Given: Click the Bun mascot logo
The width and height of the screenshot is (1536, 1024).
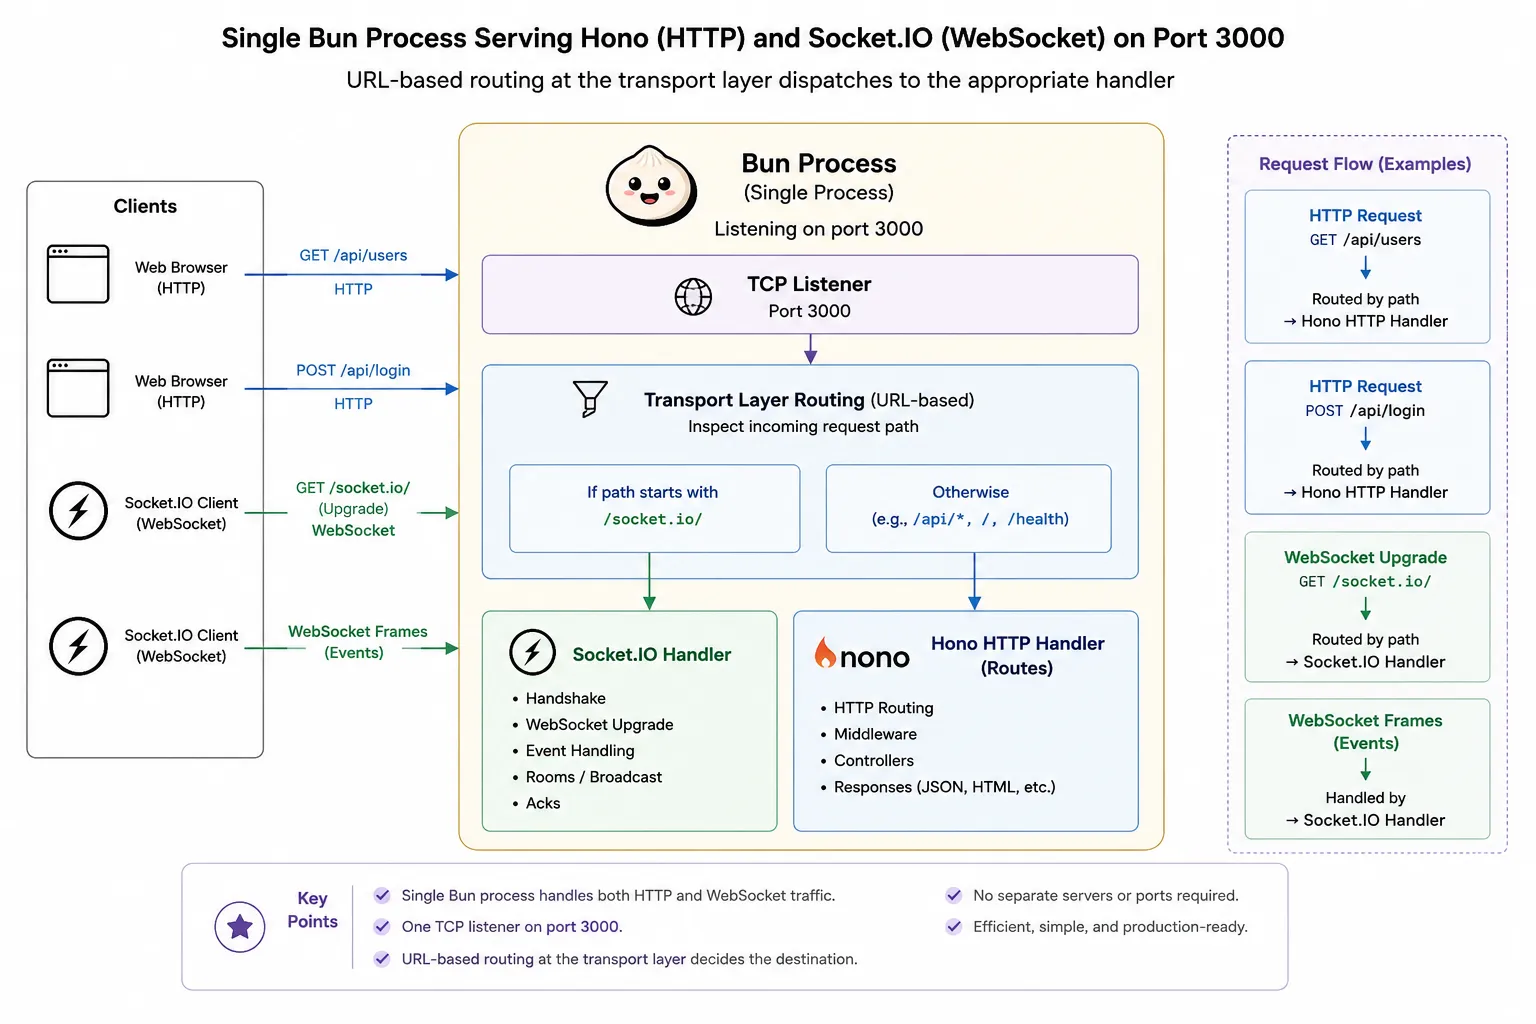Looking at the screenshot, I should click(x=652, y=186).
